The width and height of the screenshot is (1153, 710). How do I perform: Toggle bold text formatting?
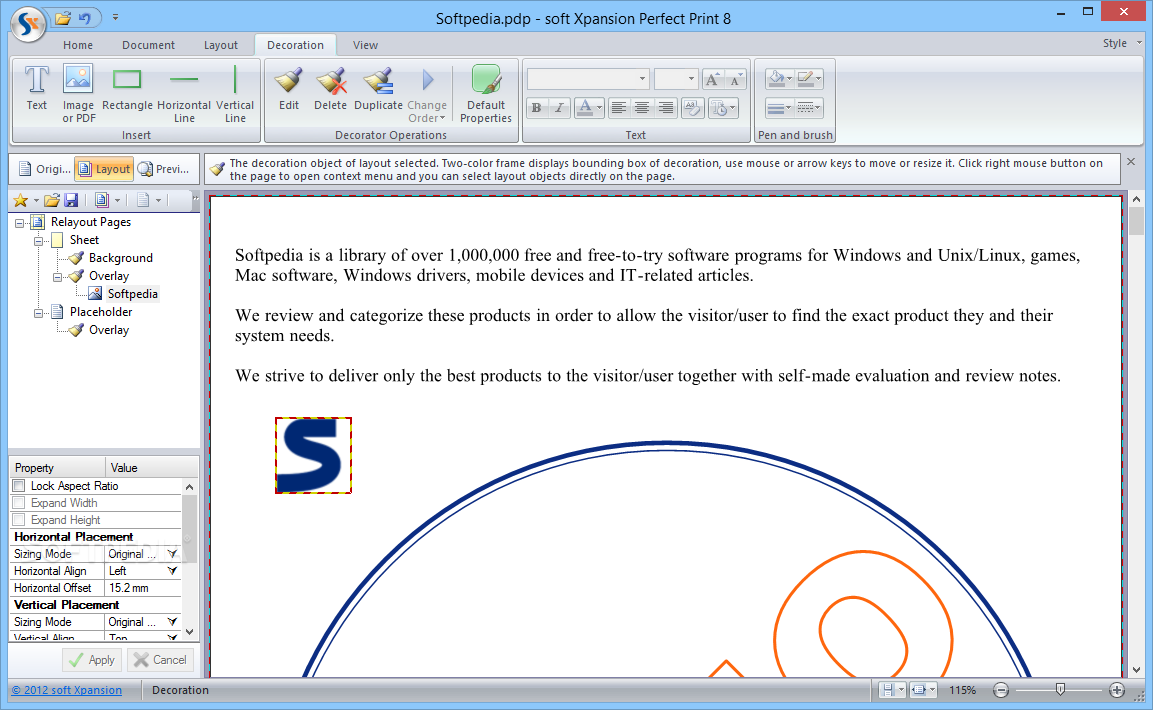(537, 108)
